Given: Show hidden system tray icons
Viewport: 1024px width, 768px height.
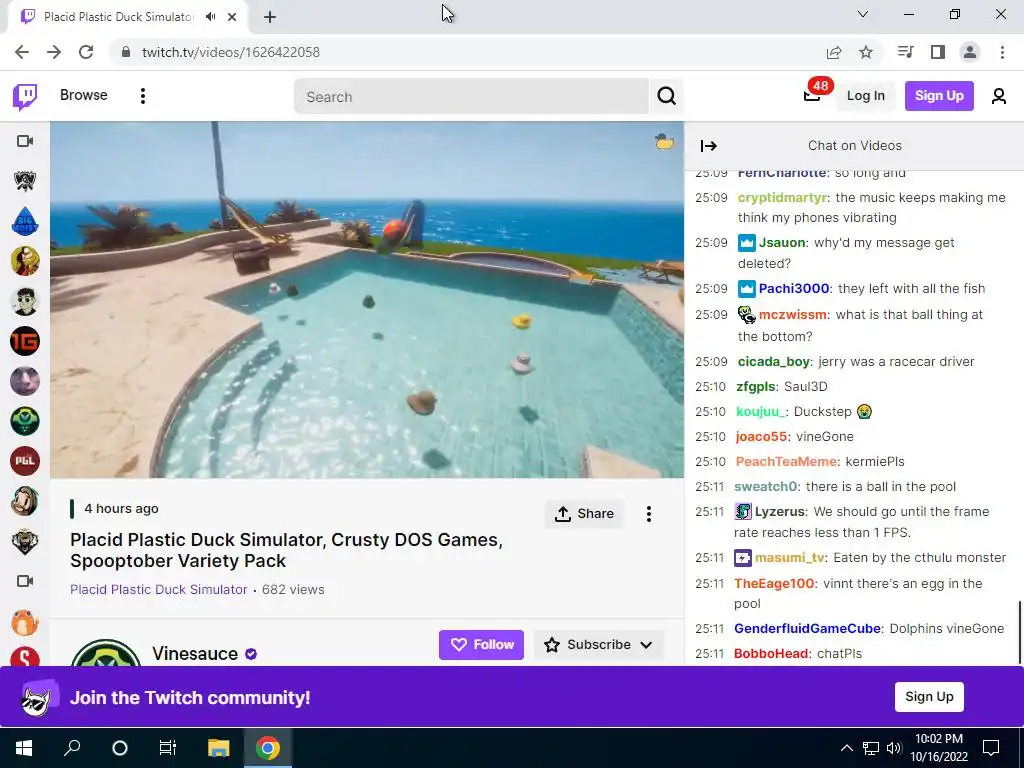Looking at the screenshot, I should [x=846, y=748].
